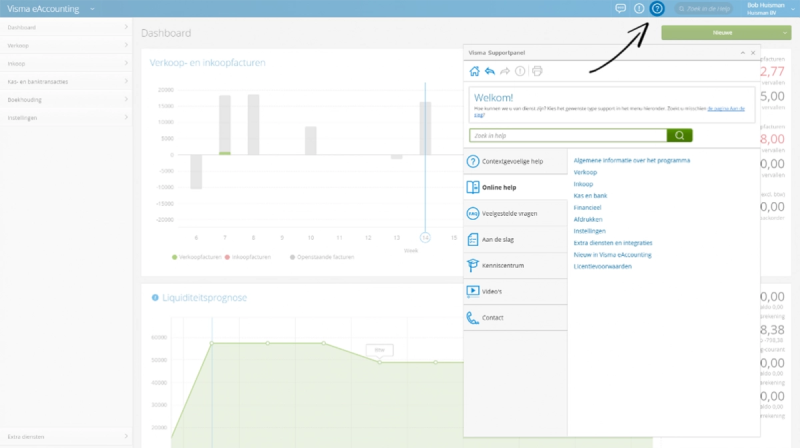This screenshot has height=448, width=800.
Task: Open the Bob Huisman user menu
Action: 771,9
